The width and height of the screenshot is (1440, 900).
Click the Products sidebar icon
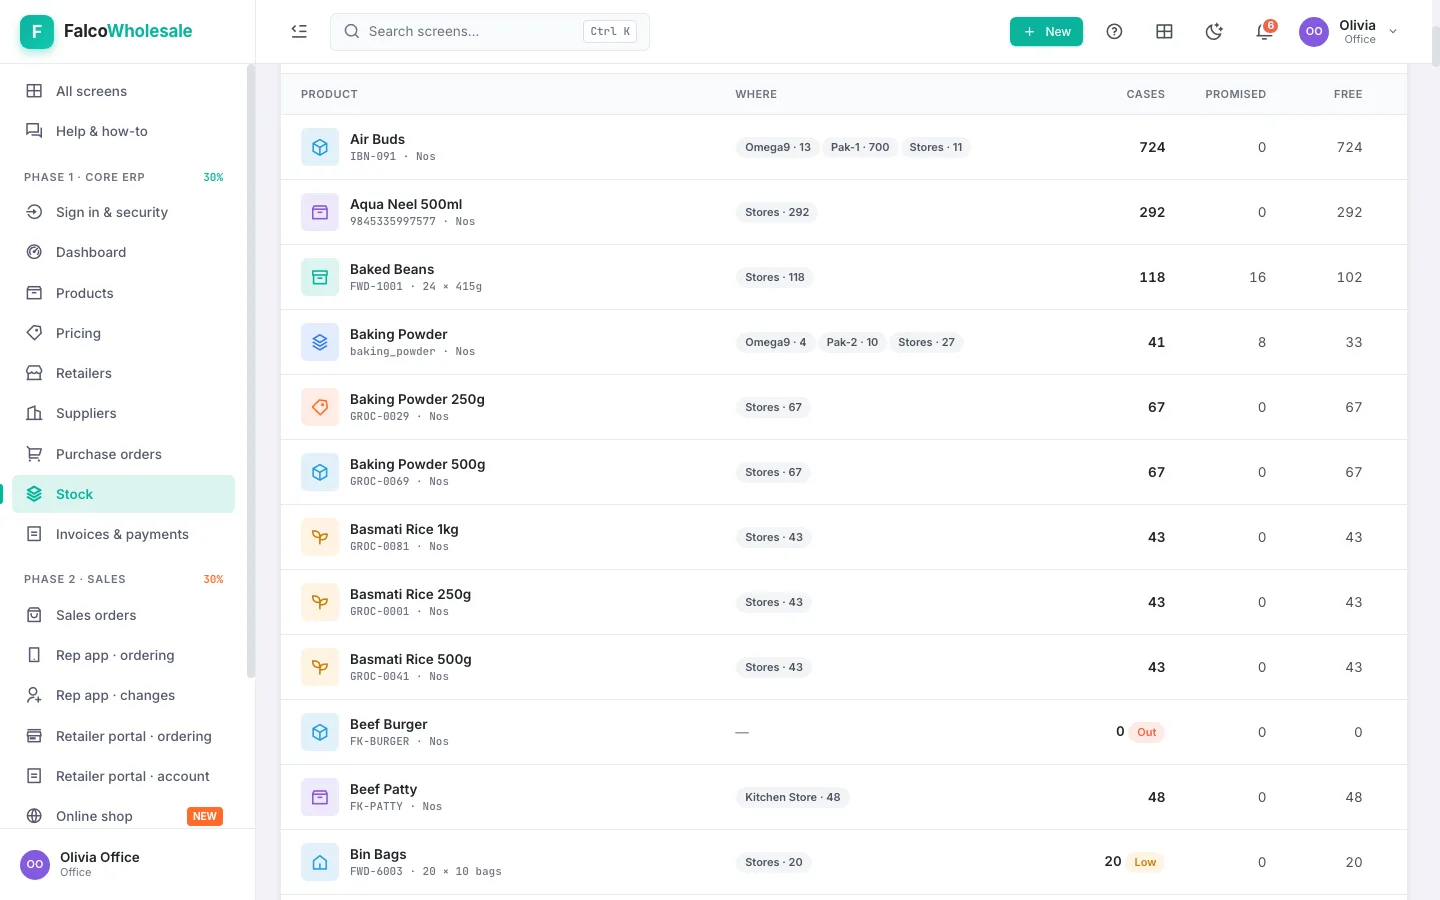coord(34,293)
